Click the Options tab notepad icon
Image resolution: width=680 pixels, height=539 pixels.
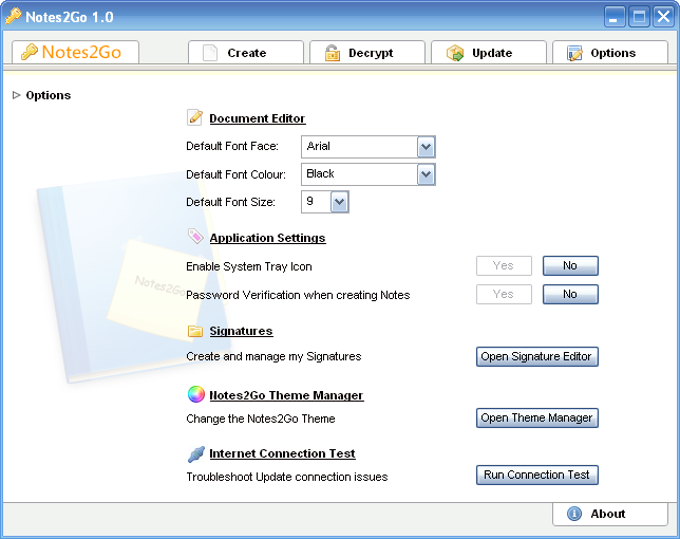point(575,53)
